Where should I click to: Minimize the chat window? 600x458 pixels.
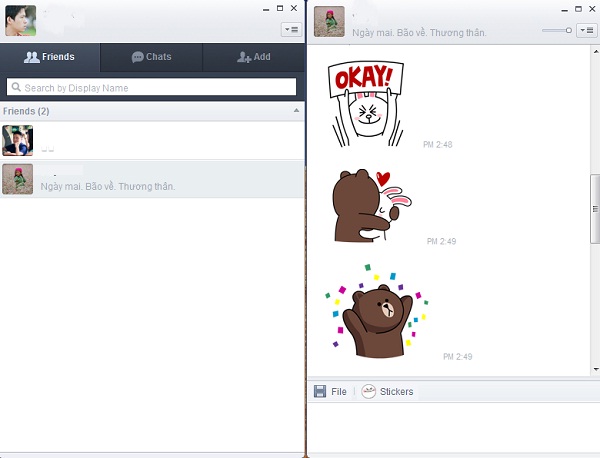tap(564, 10)
